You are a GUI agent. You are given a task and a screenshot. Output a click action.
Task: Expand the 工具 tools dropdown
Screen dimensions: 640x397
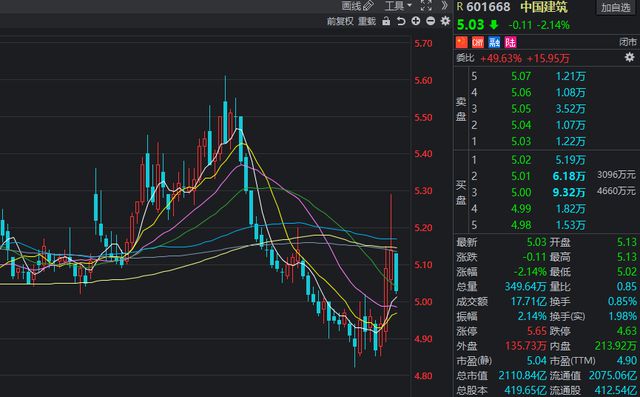[398, 6]
